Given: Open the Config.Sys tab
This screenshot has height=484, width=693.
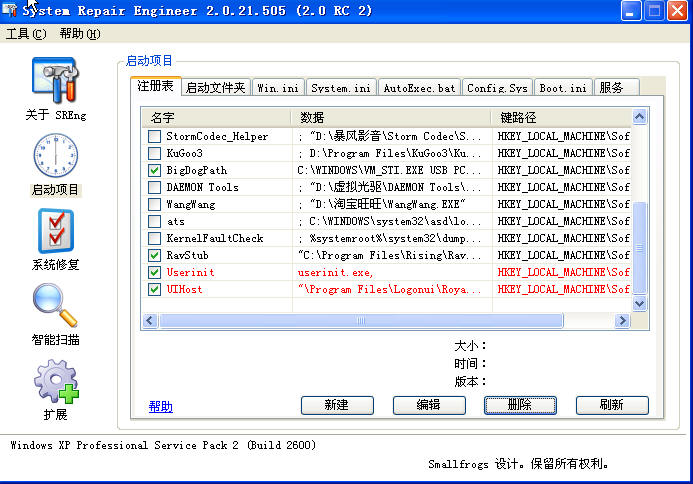Looking at the screenshot, I should pos(497,88).
